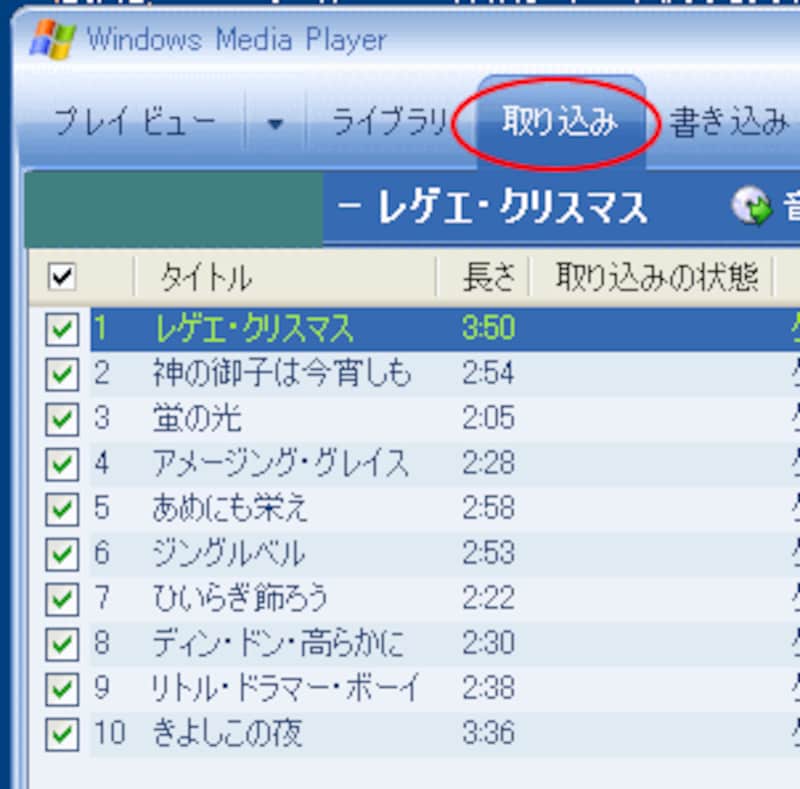The image size is (800, 789).
Task: Click the Windows Media Player logo icon
Action: coord(53,39)
